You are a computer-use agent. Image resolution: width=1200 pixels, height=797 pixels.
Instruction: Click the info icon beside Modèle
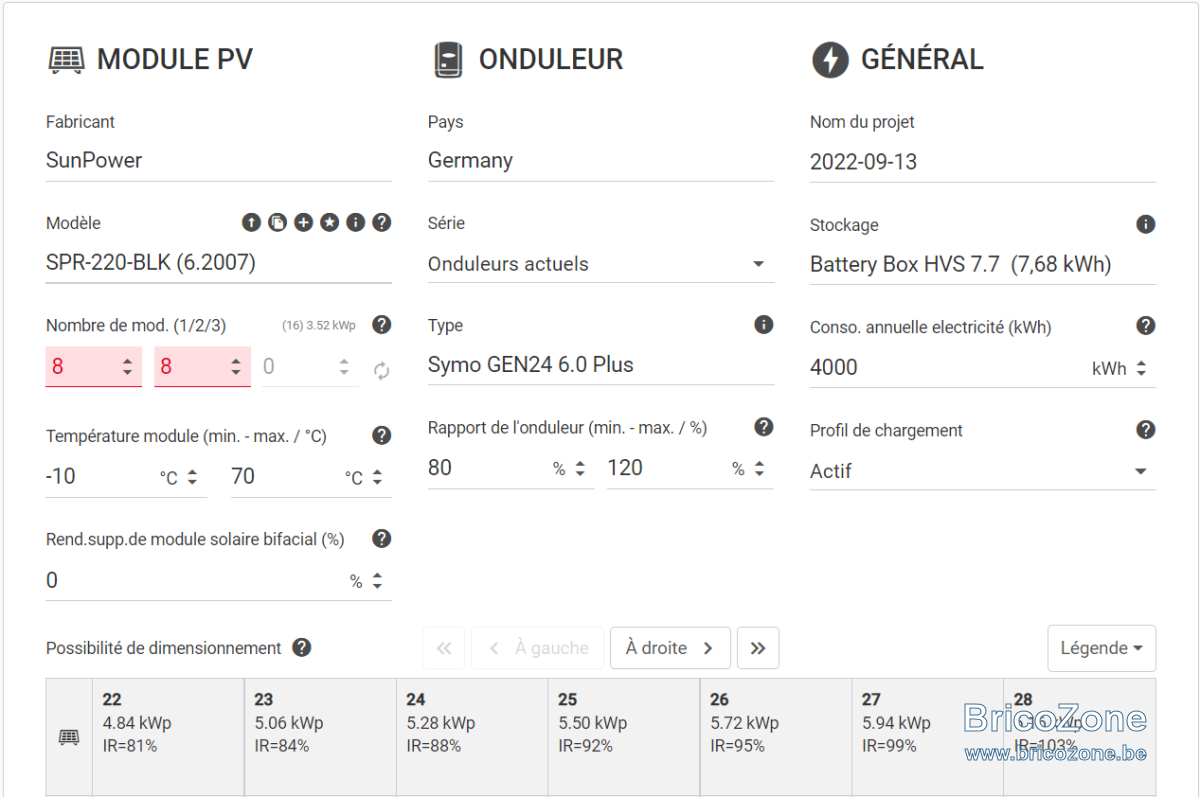pyautogui.click(x=355, y=223)
